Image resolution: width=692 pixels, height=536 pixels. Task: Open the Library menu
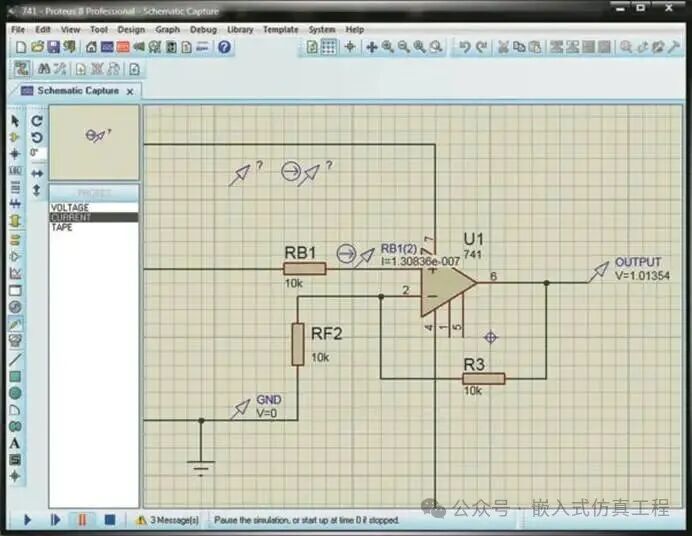[x=240, y=30]
